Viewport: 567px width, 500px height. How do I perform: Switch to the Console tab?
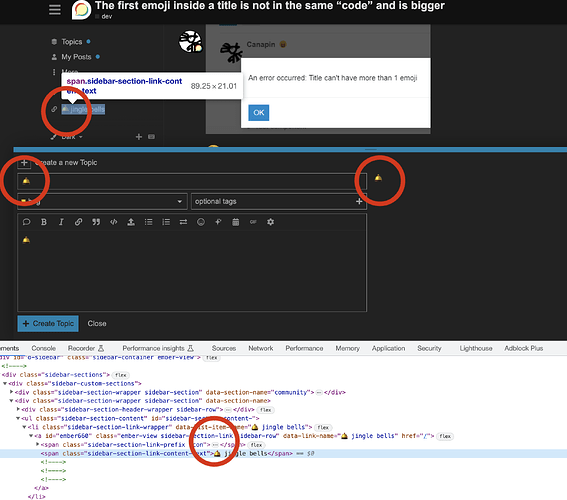[x=43, y=348]
